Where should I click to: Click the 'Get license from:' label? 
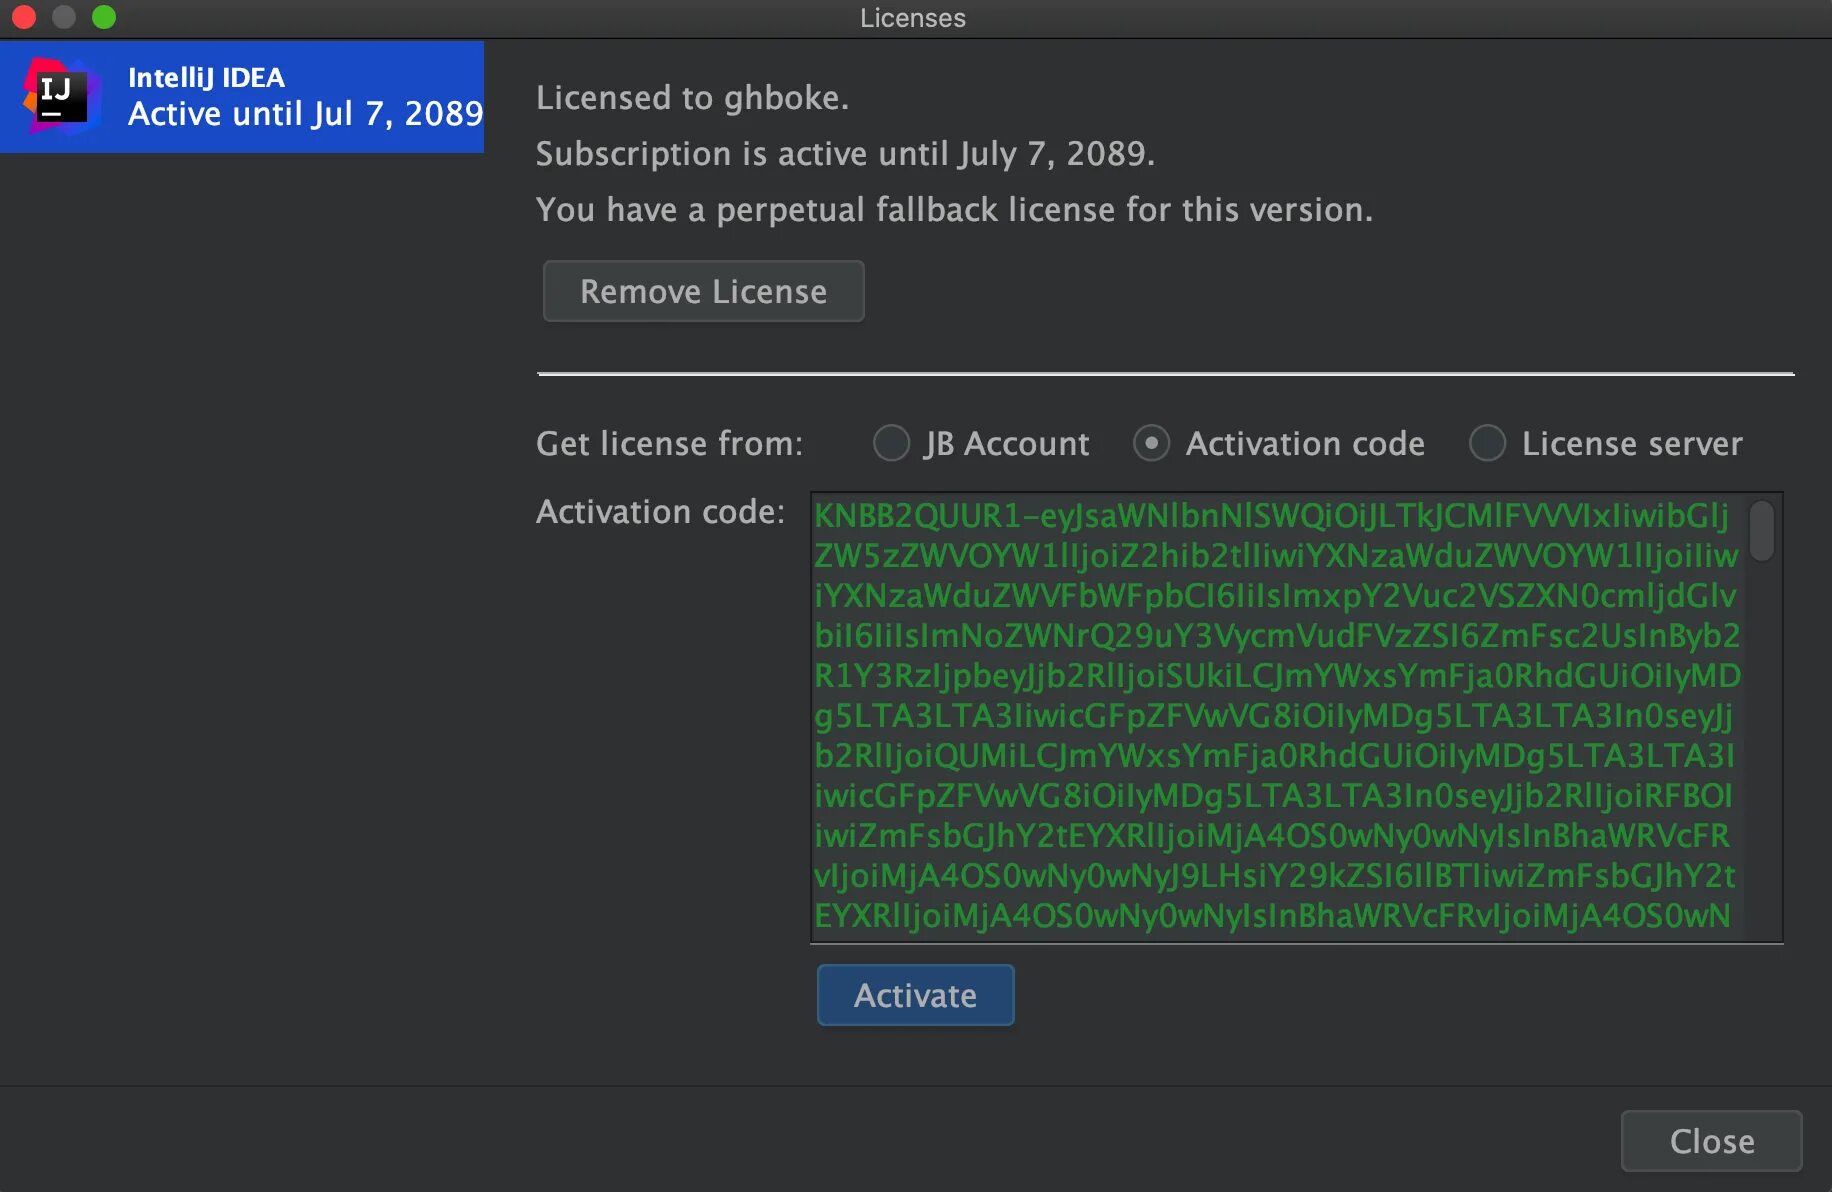point(669,443)
